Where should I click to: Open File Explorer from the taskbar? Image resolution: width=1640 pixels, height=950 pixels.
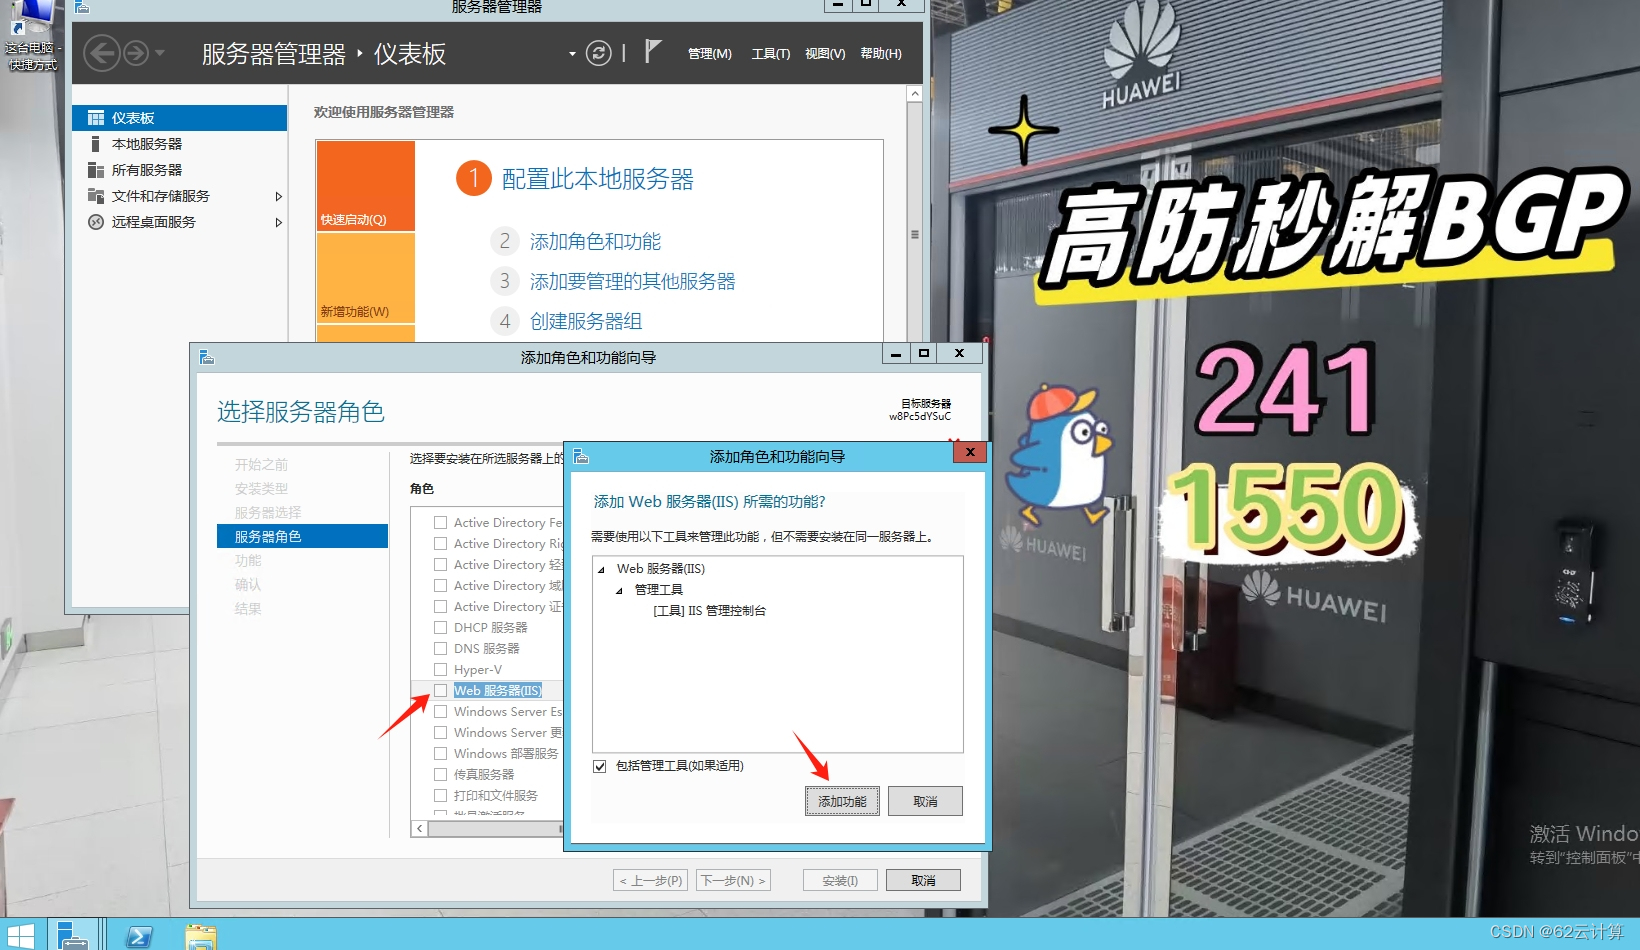pyautogui.click(x=200, y=936)
